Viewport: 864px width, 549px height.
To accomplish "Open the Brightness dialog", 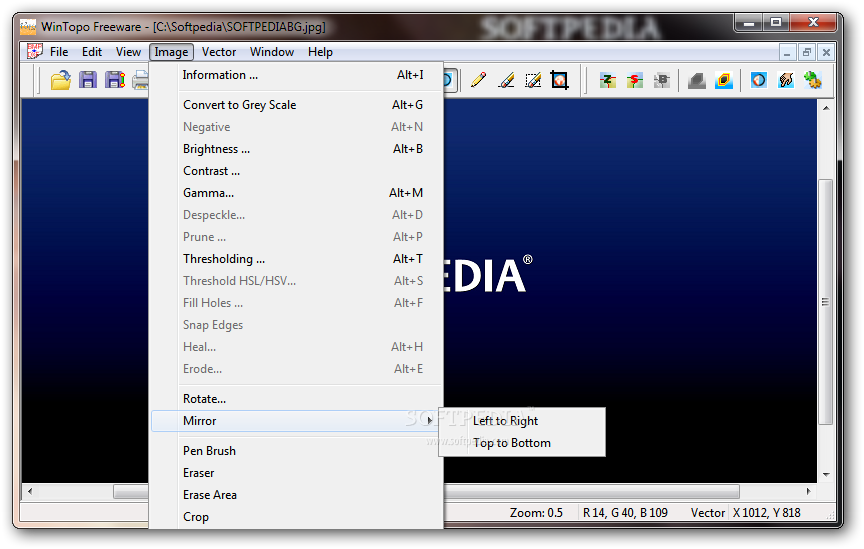I will pyautogui.click(x=297, y=149).
